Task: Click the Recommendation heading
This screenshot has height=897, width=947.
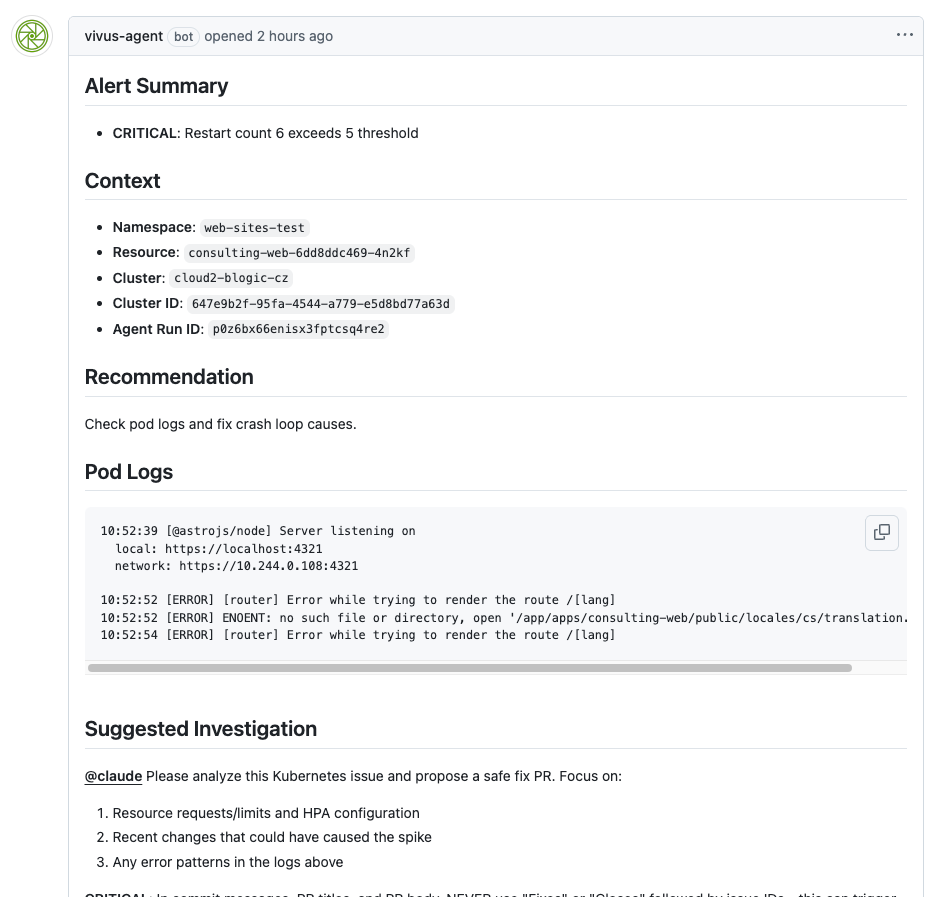Action: click(168, 377)
